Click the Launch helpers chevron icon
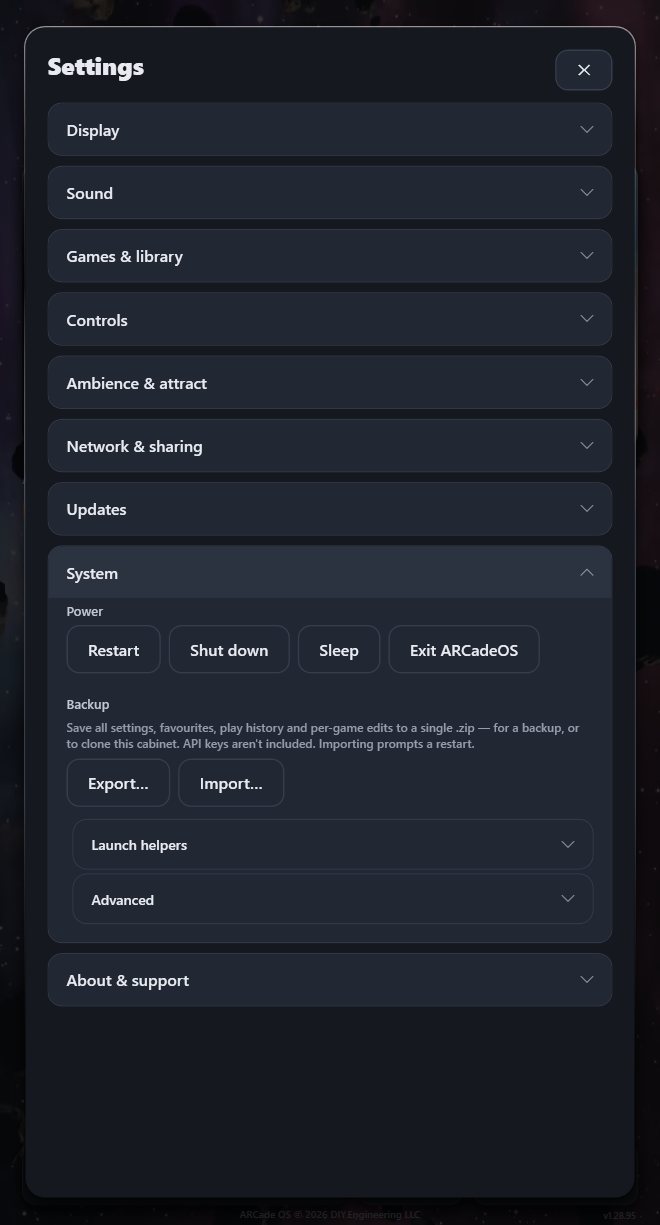 click(568, 845)
